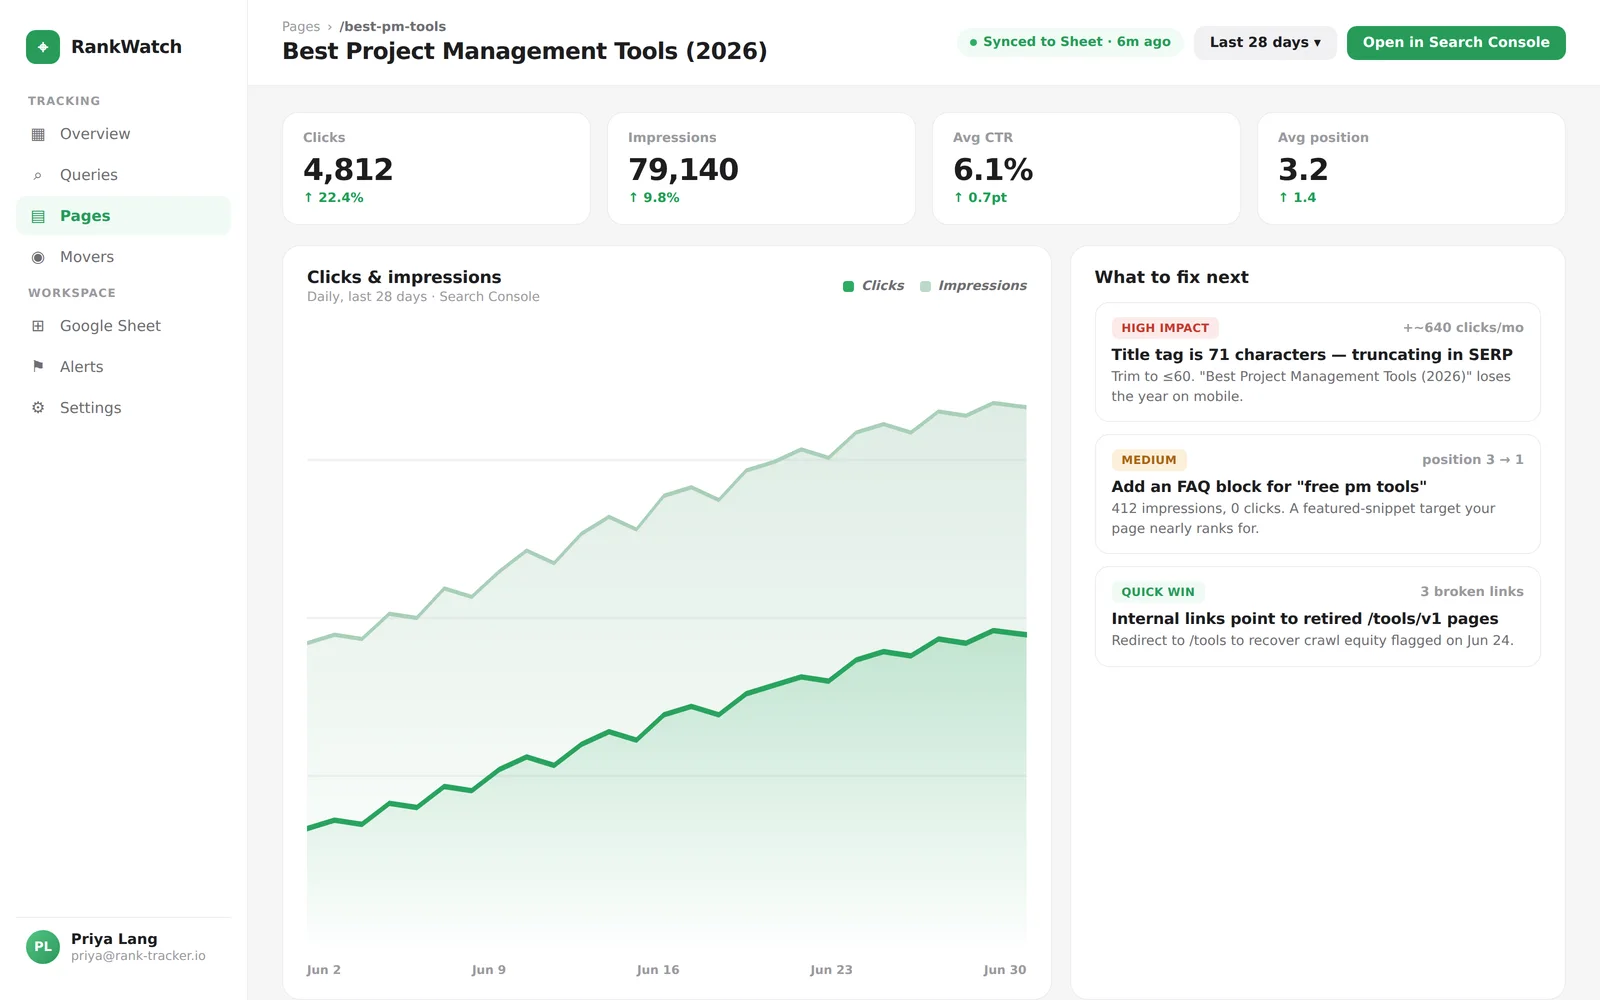Click the Synced to Sheet status badge
Image resolution: width=1600 pixels, height=1000 pixels.
1070,42
